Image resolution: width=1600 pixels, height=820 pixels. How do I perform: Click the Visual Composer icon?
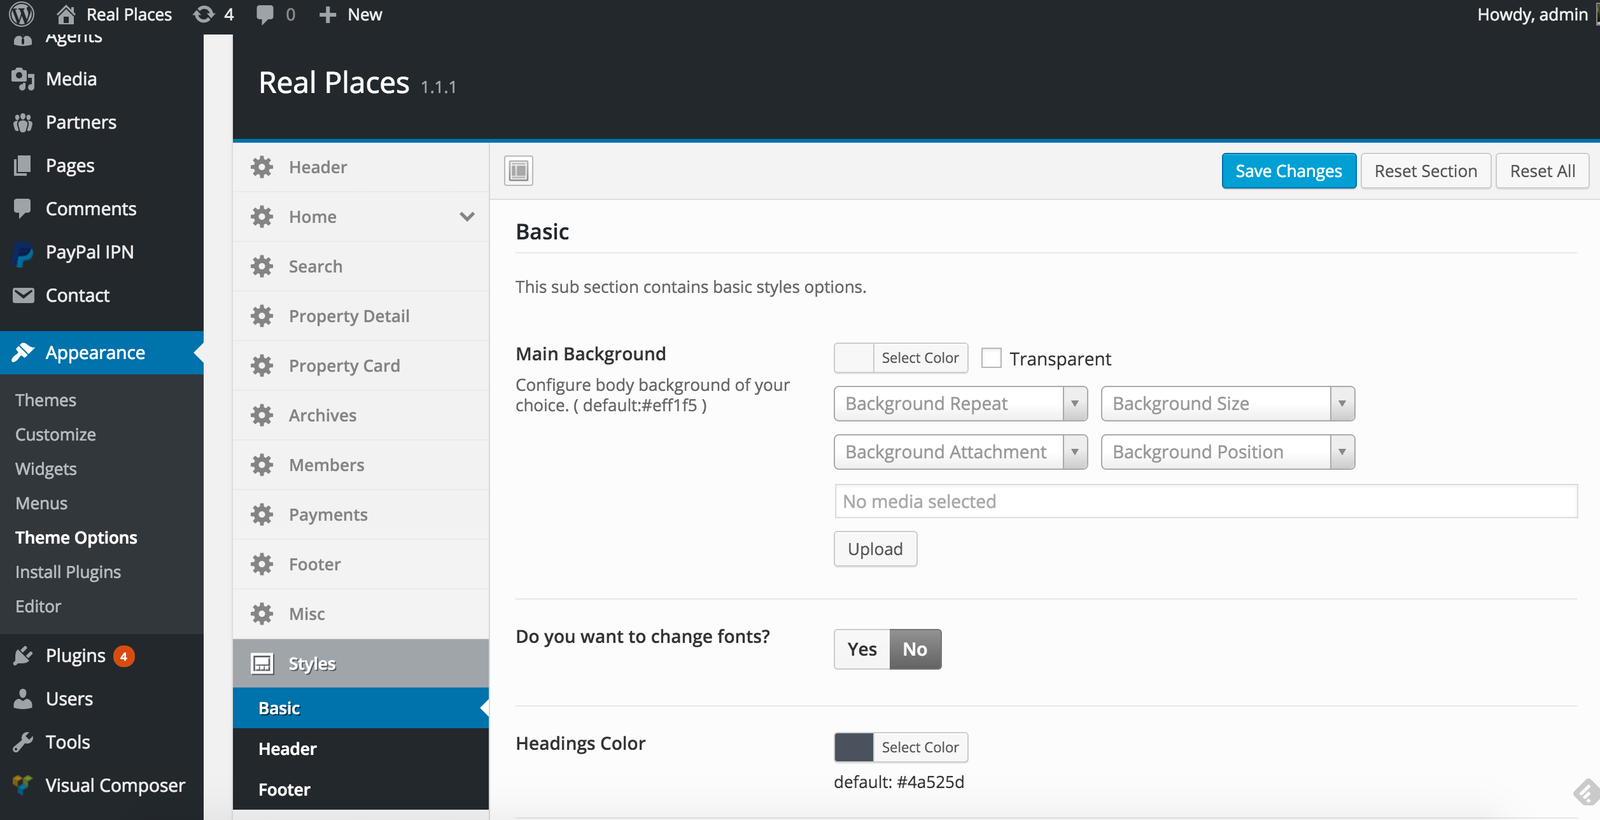(23, 785)
